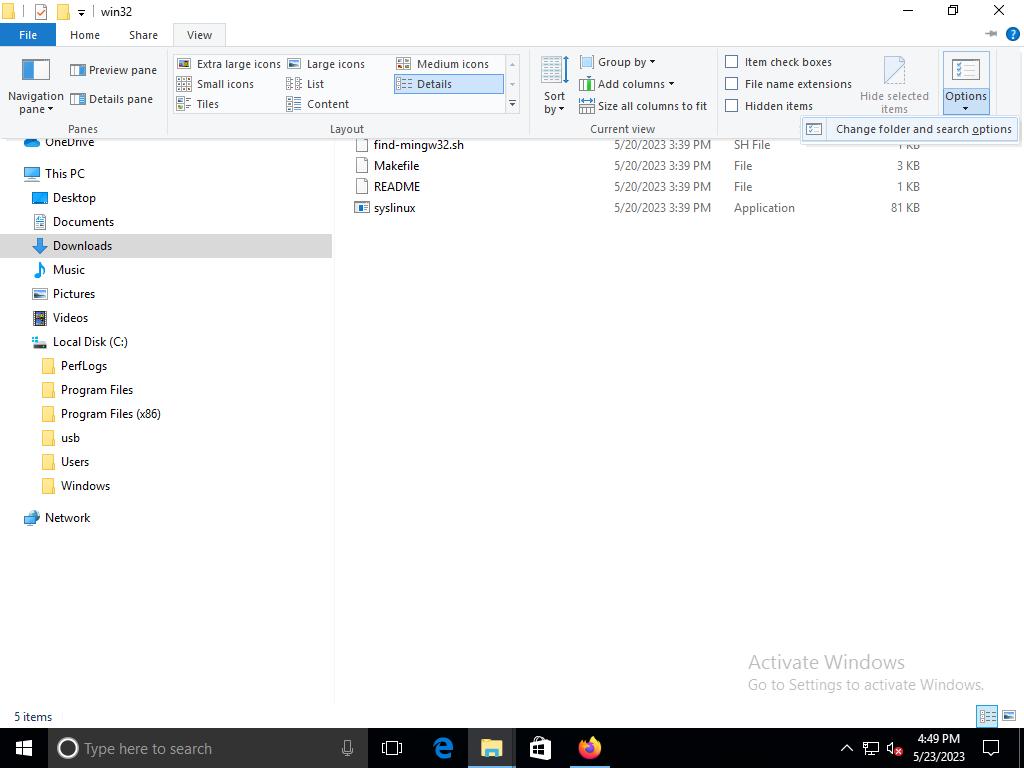Viewport: 1024px width, 768px height.
Task: Toggle the Preview pane
Action: coord(113,70)
